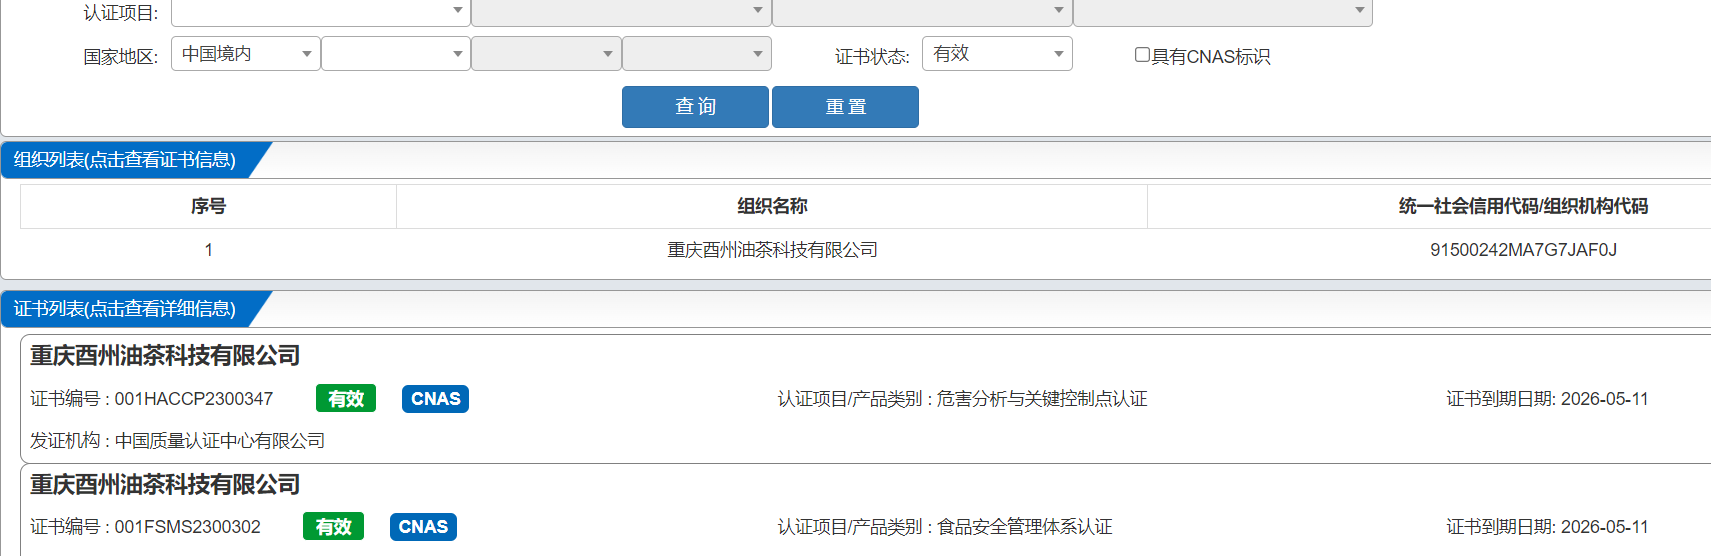This screenshot has width=1711, height=556.
Task: Click the CNAS badge on the HACCP certificate
Action: coord(435,399)
